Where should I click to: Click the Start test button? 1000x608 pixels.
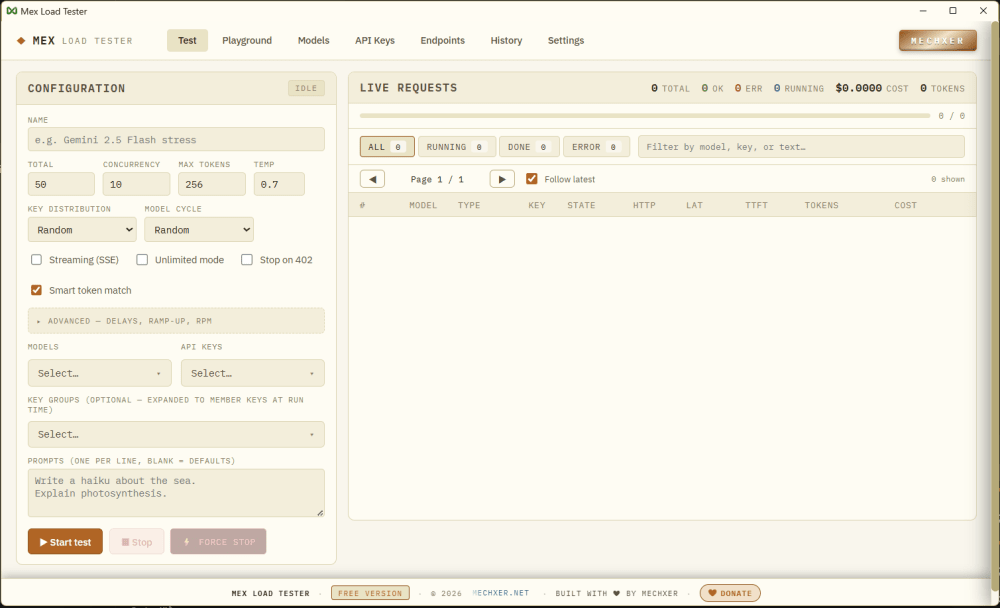coord(65,542)
